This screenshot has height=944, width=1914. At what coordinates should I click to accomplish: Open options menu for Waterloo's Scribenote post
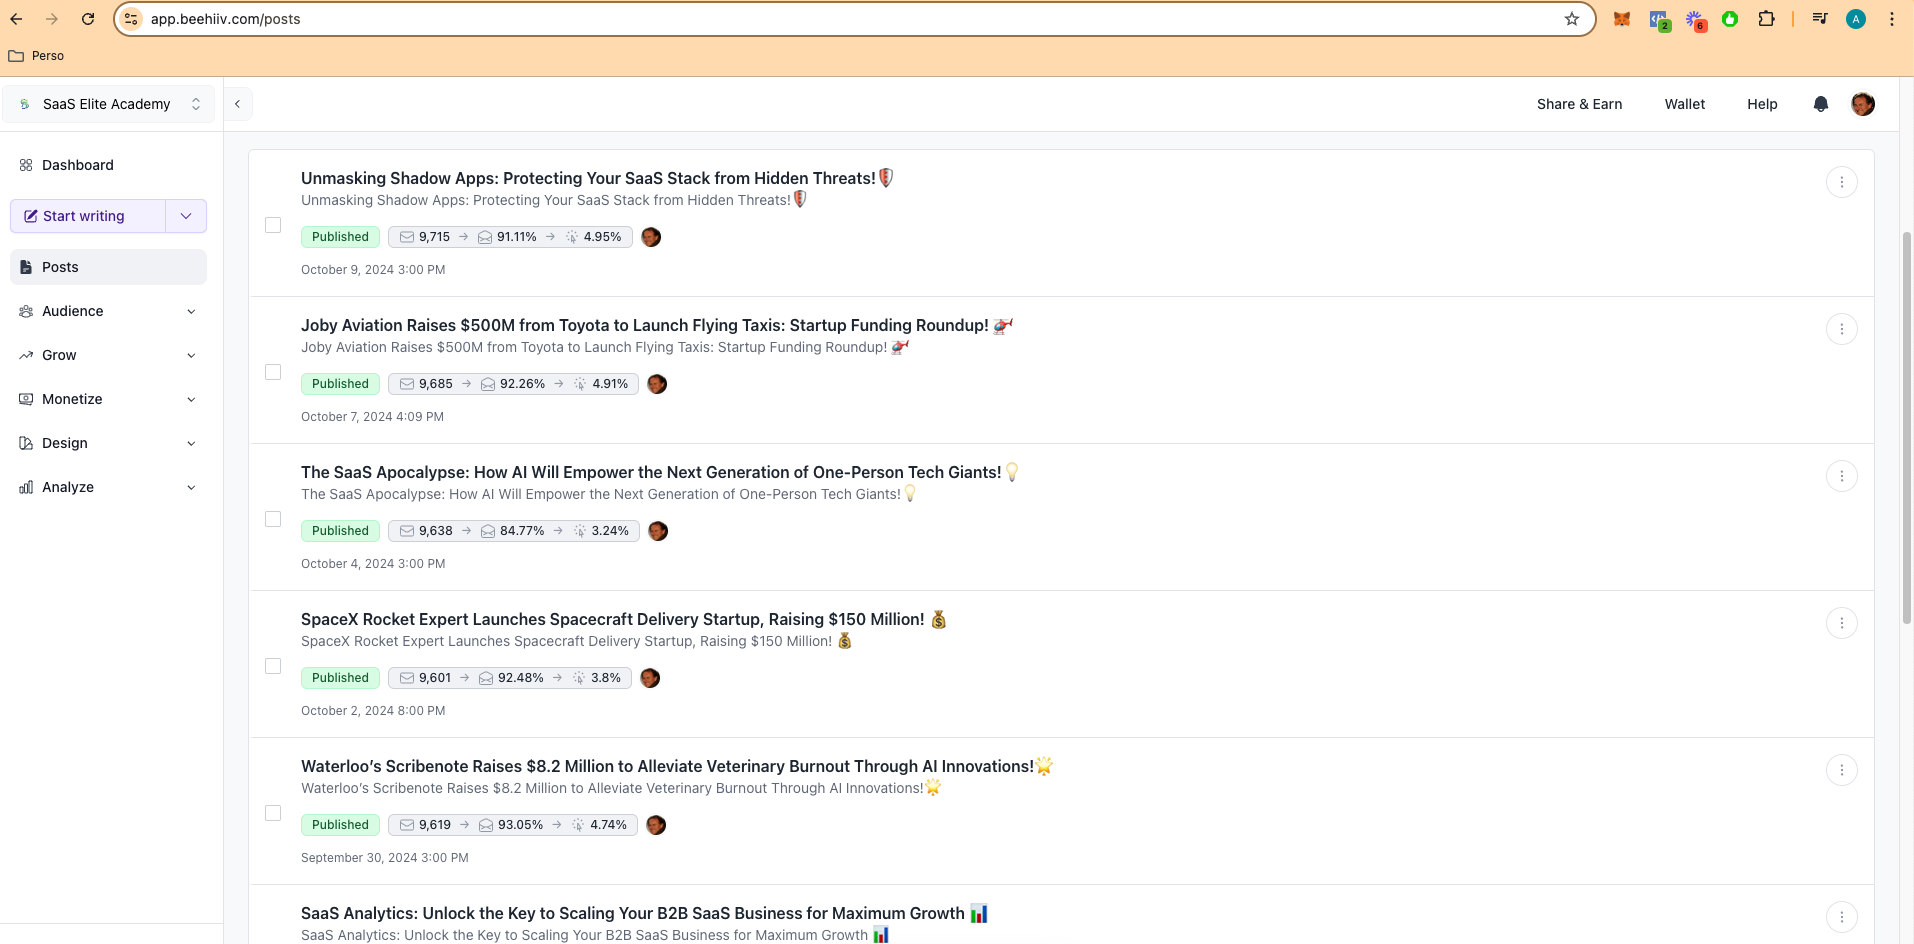[1842, 770]
